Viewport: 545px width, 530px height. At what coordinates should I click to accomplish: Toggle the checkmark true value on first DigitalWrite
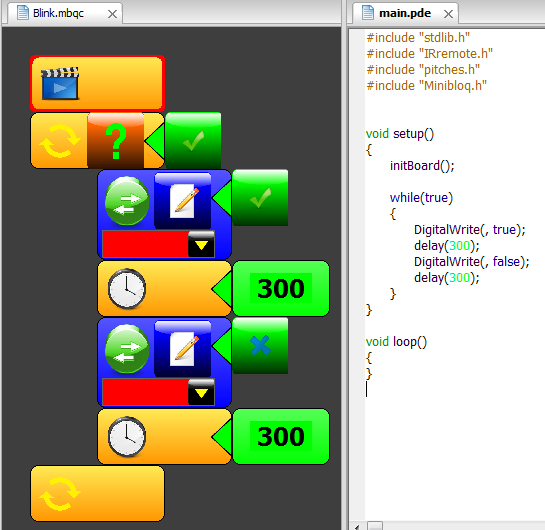[x=260, y=198]
